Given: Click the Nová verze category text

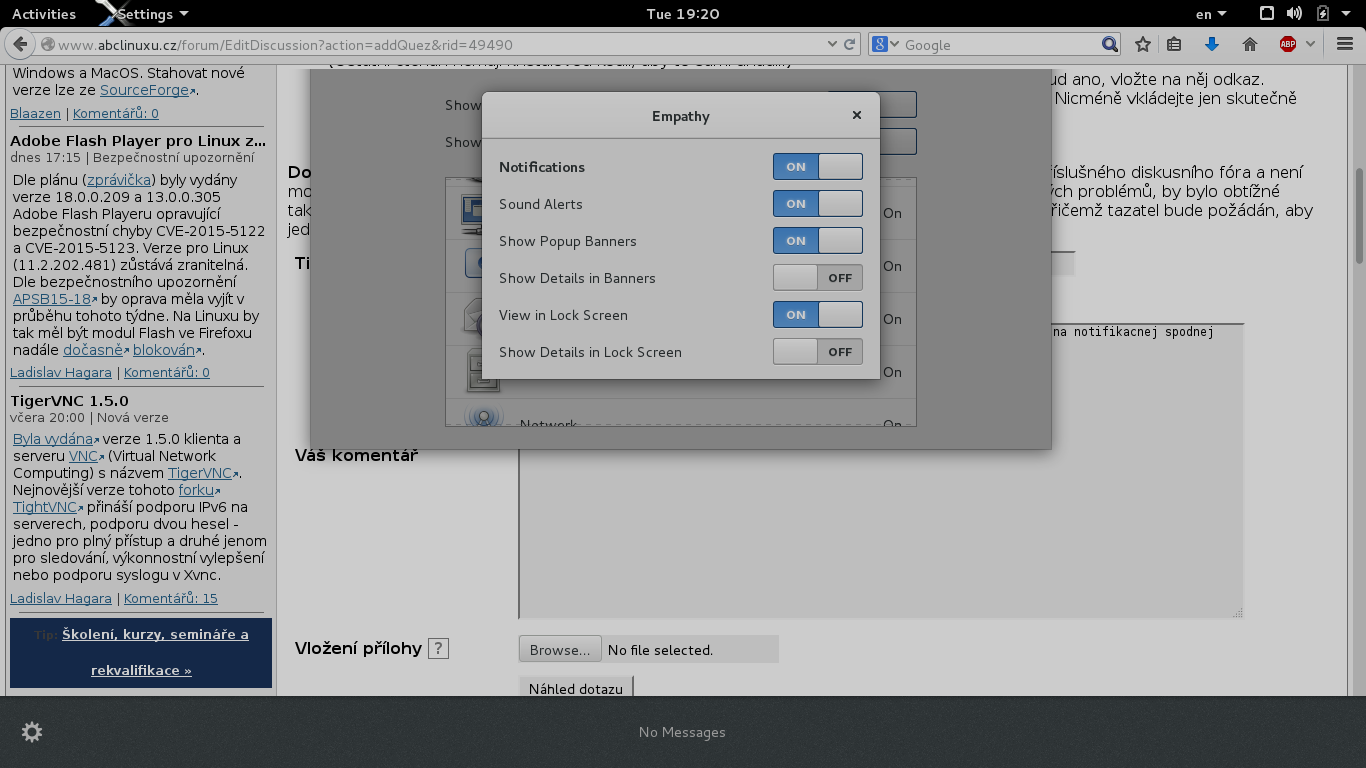Looking at the screenshot, I should [132, 418].
